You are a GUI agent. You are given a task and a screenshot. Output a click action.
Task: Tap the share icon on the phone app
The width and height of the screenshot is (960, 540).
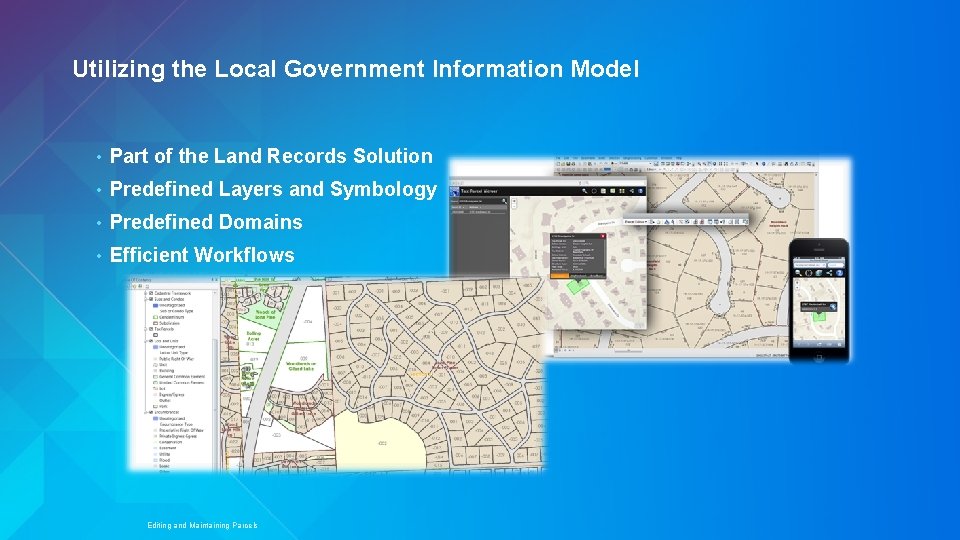[829, 273]
